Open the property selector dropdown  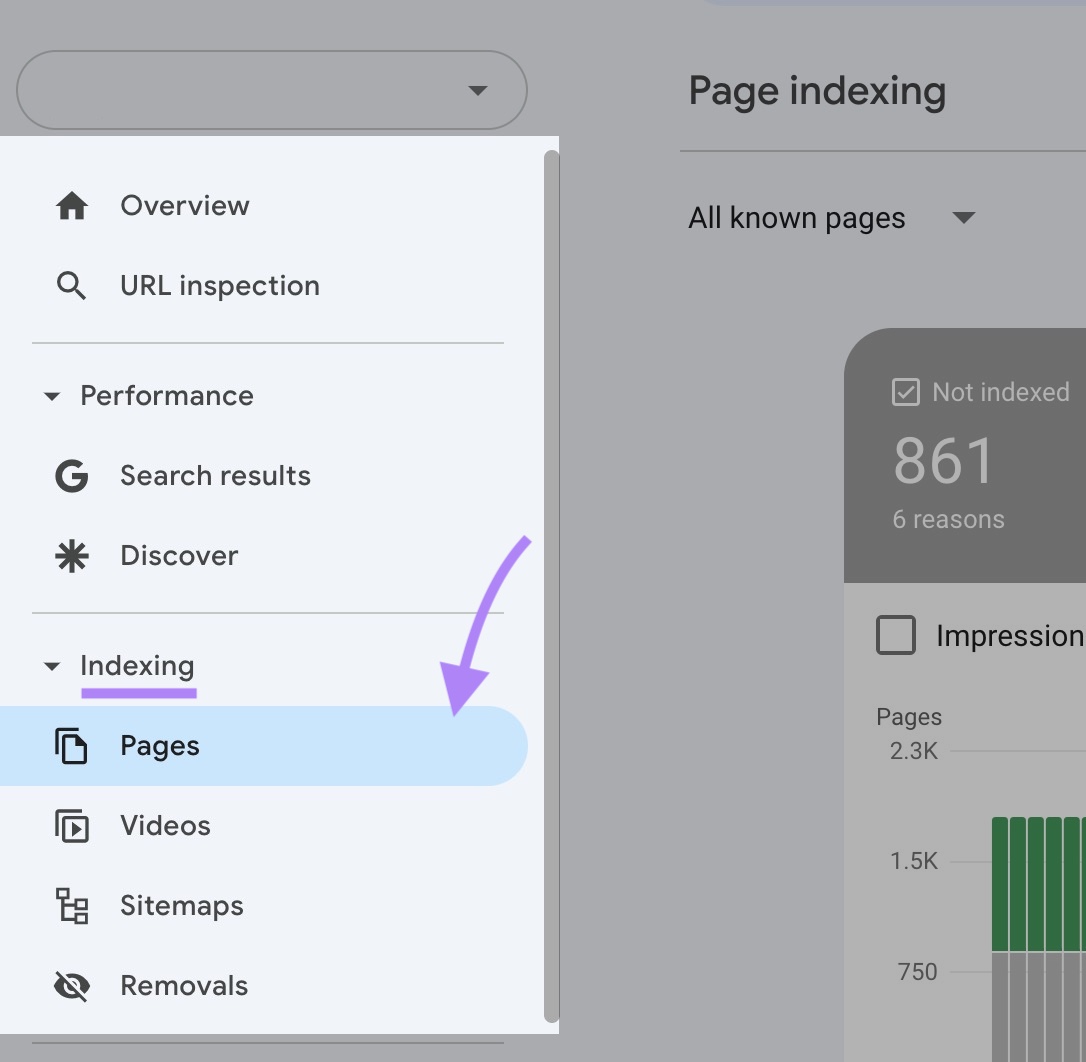pyautogui.click(x=270, y=90)
